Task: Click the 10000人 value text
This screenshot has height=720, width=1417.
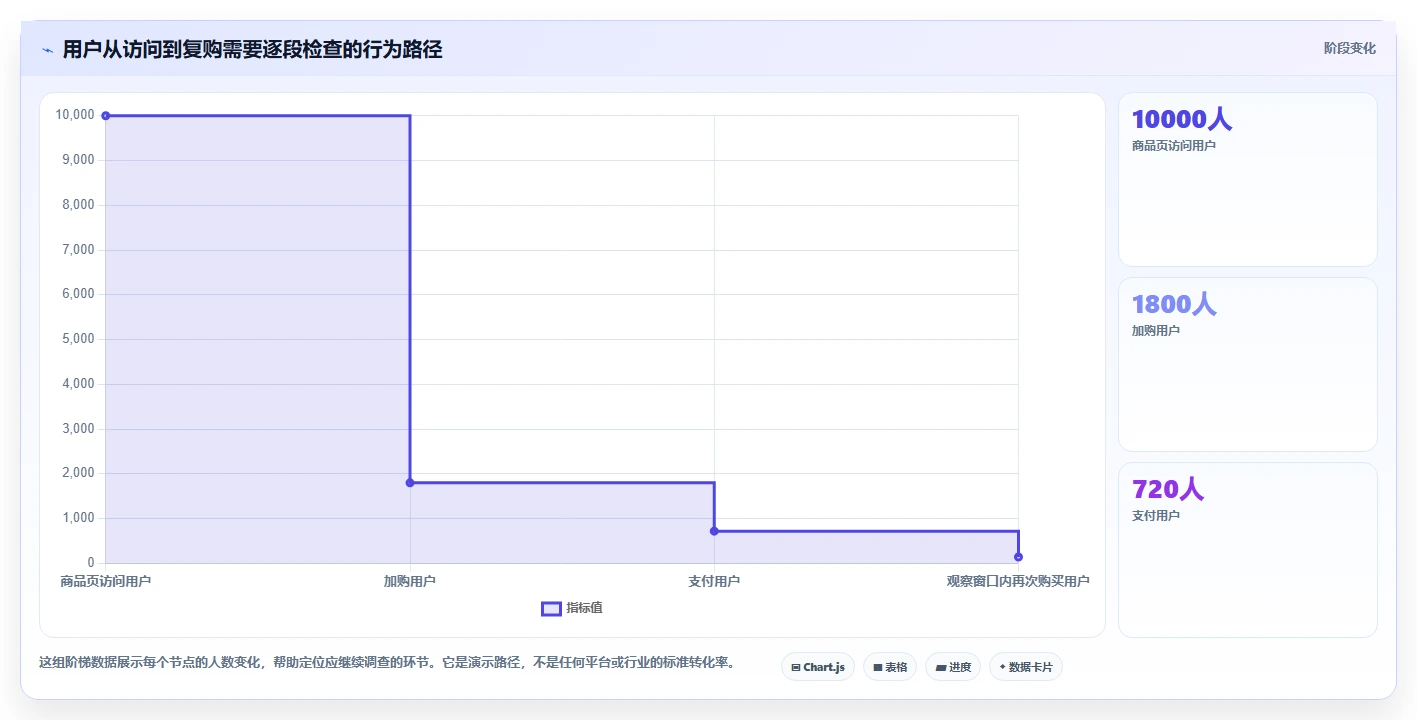Action: [1182, 119]
